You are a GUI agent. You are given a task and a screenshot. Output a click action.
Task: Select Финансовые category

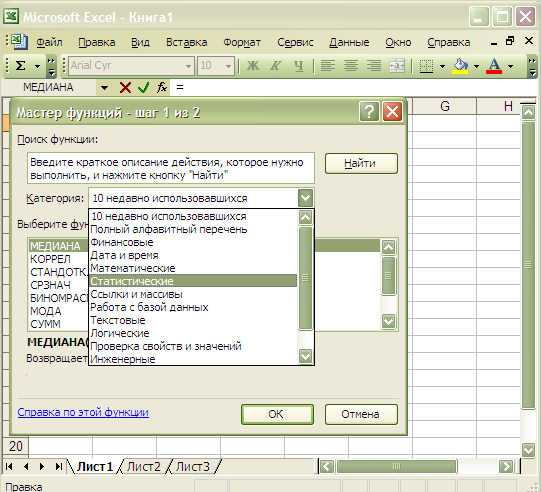point(193,242)
